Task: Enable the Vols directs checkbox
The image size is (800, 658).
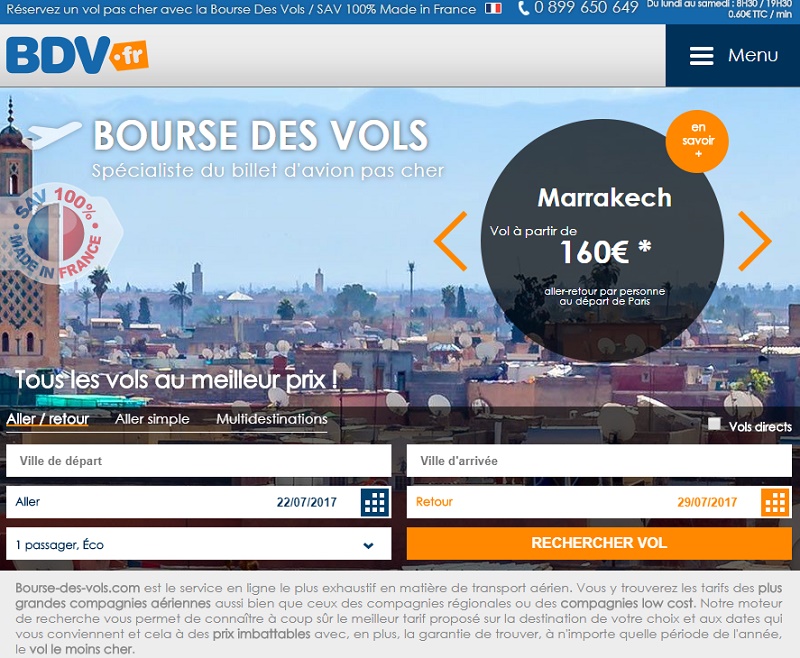Action: click(714, 424)
